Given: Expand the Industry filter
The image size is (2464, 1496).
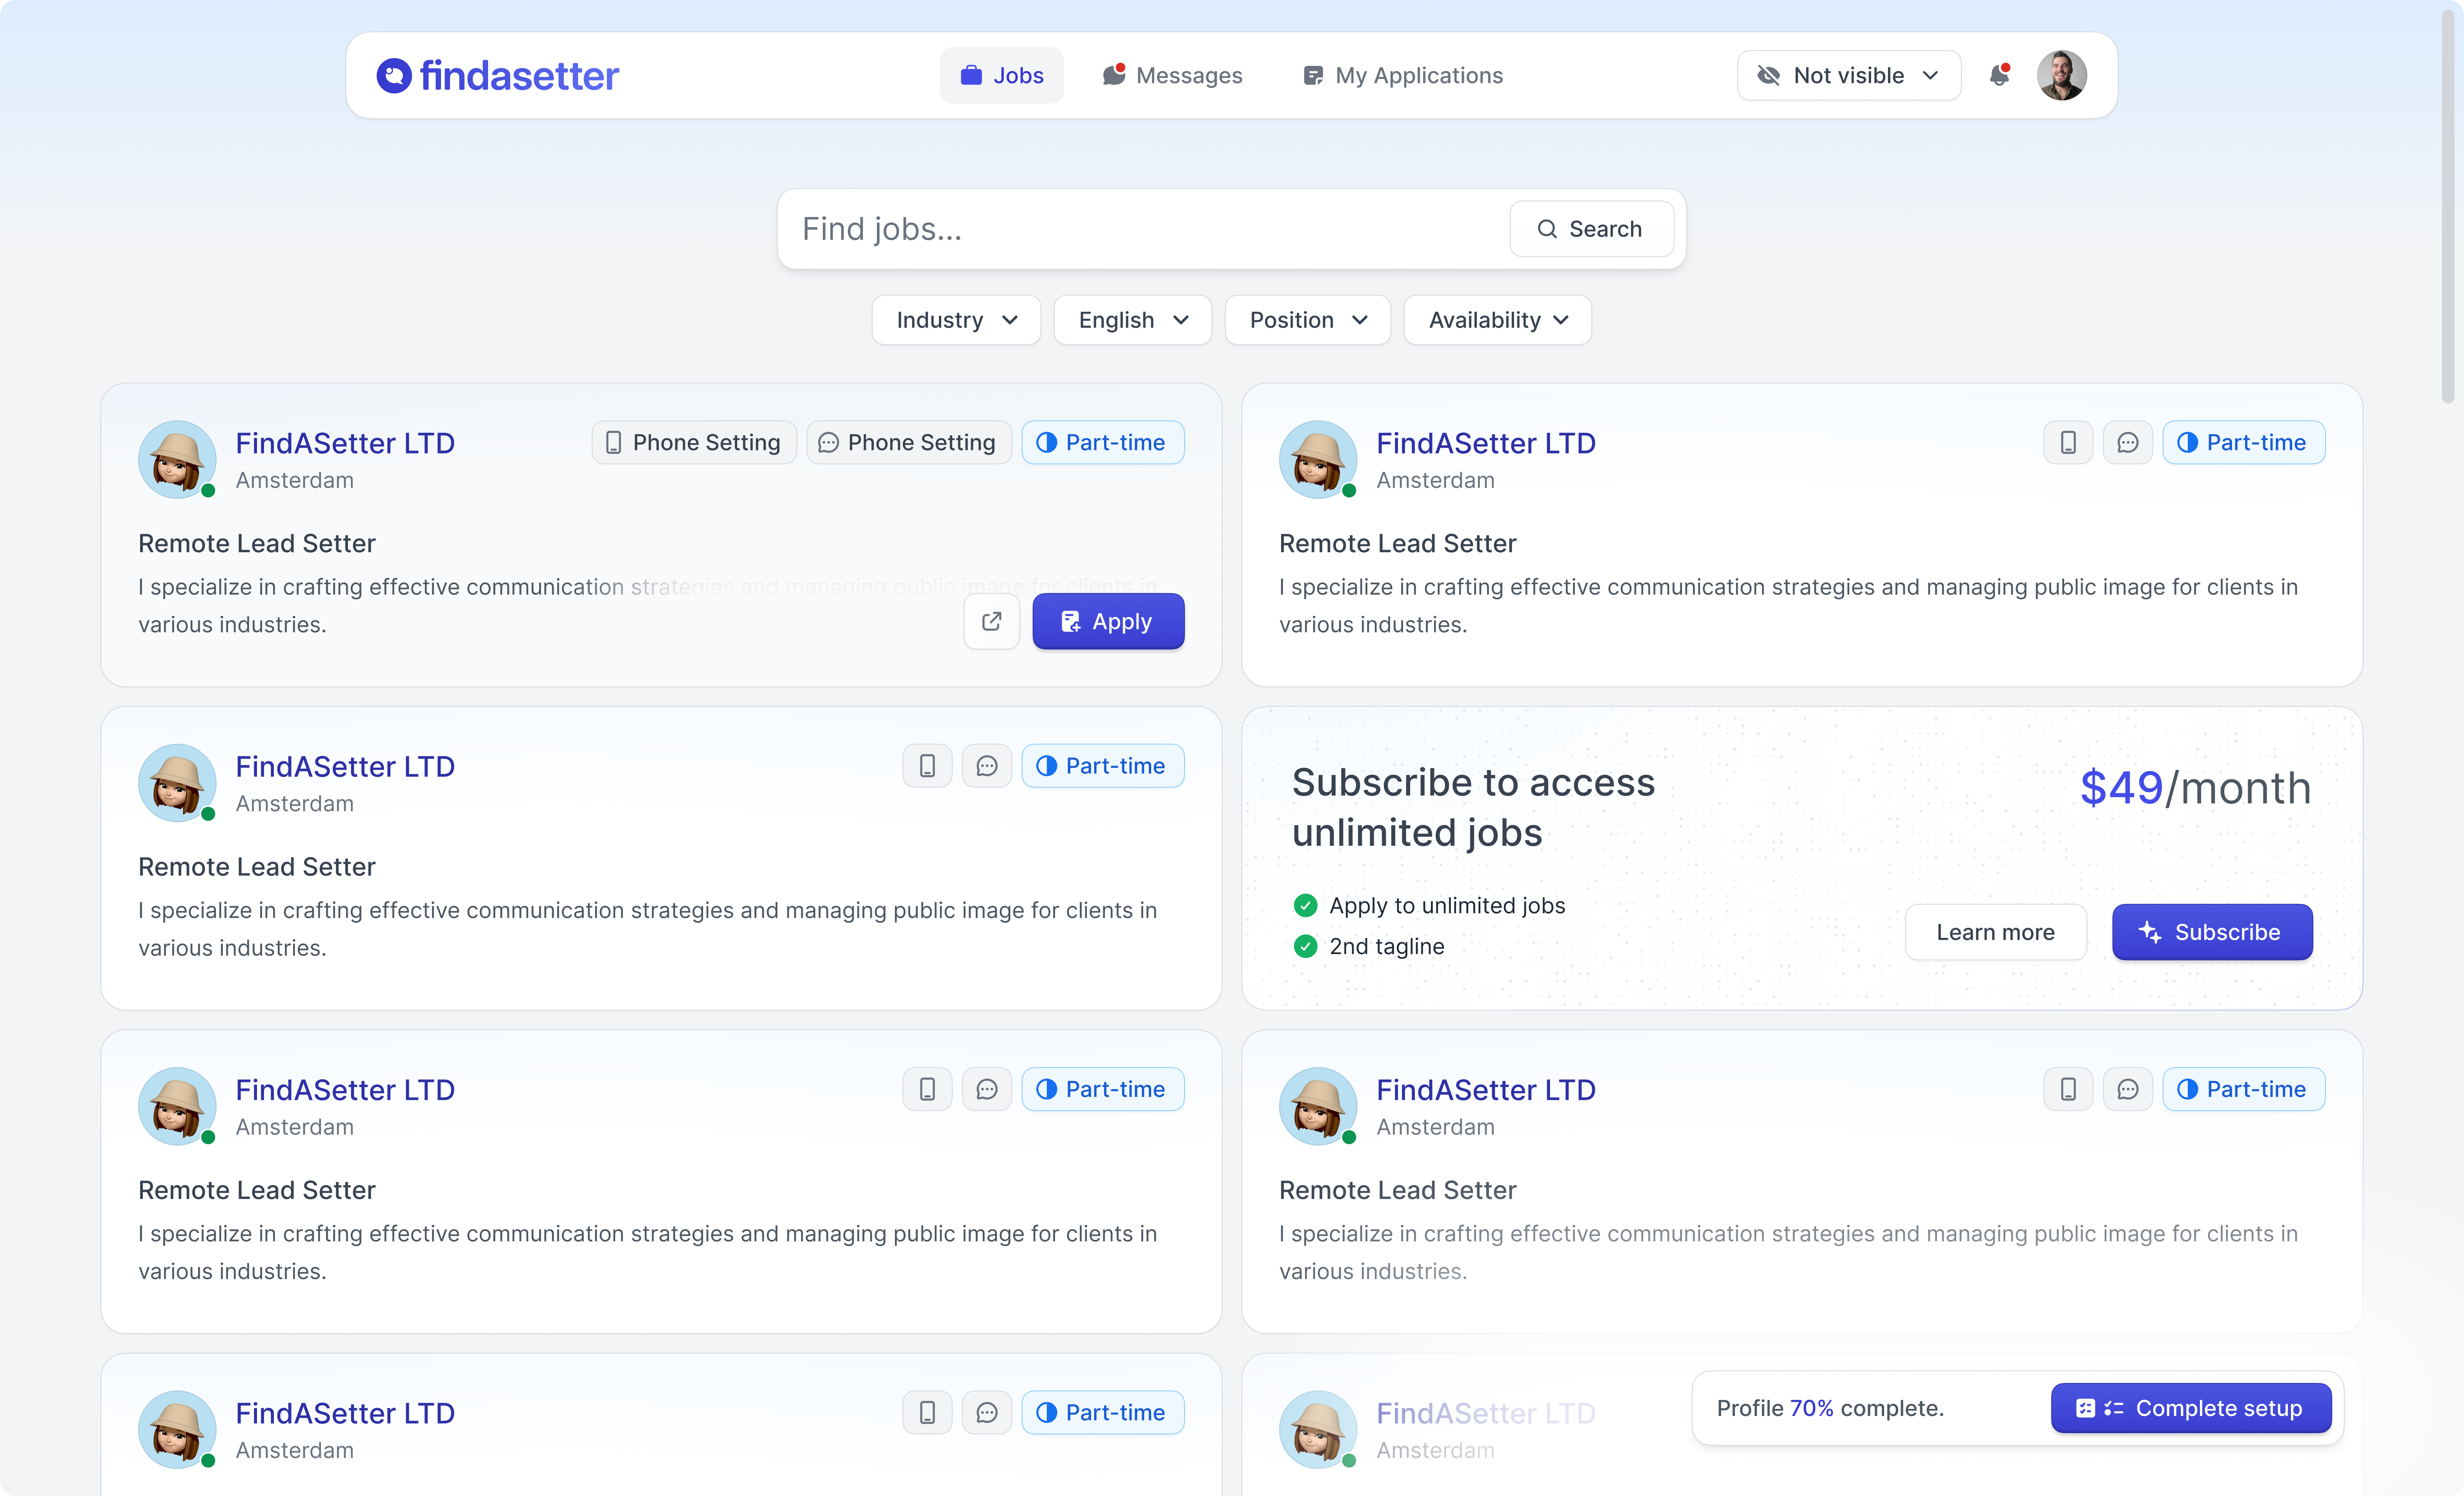Looking at the screenshot, I should coord(956,320).
